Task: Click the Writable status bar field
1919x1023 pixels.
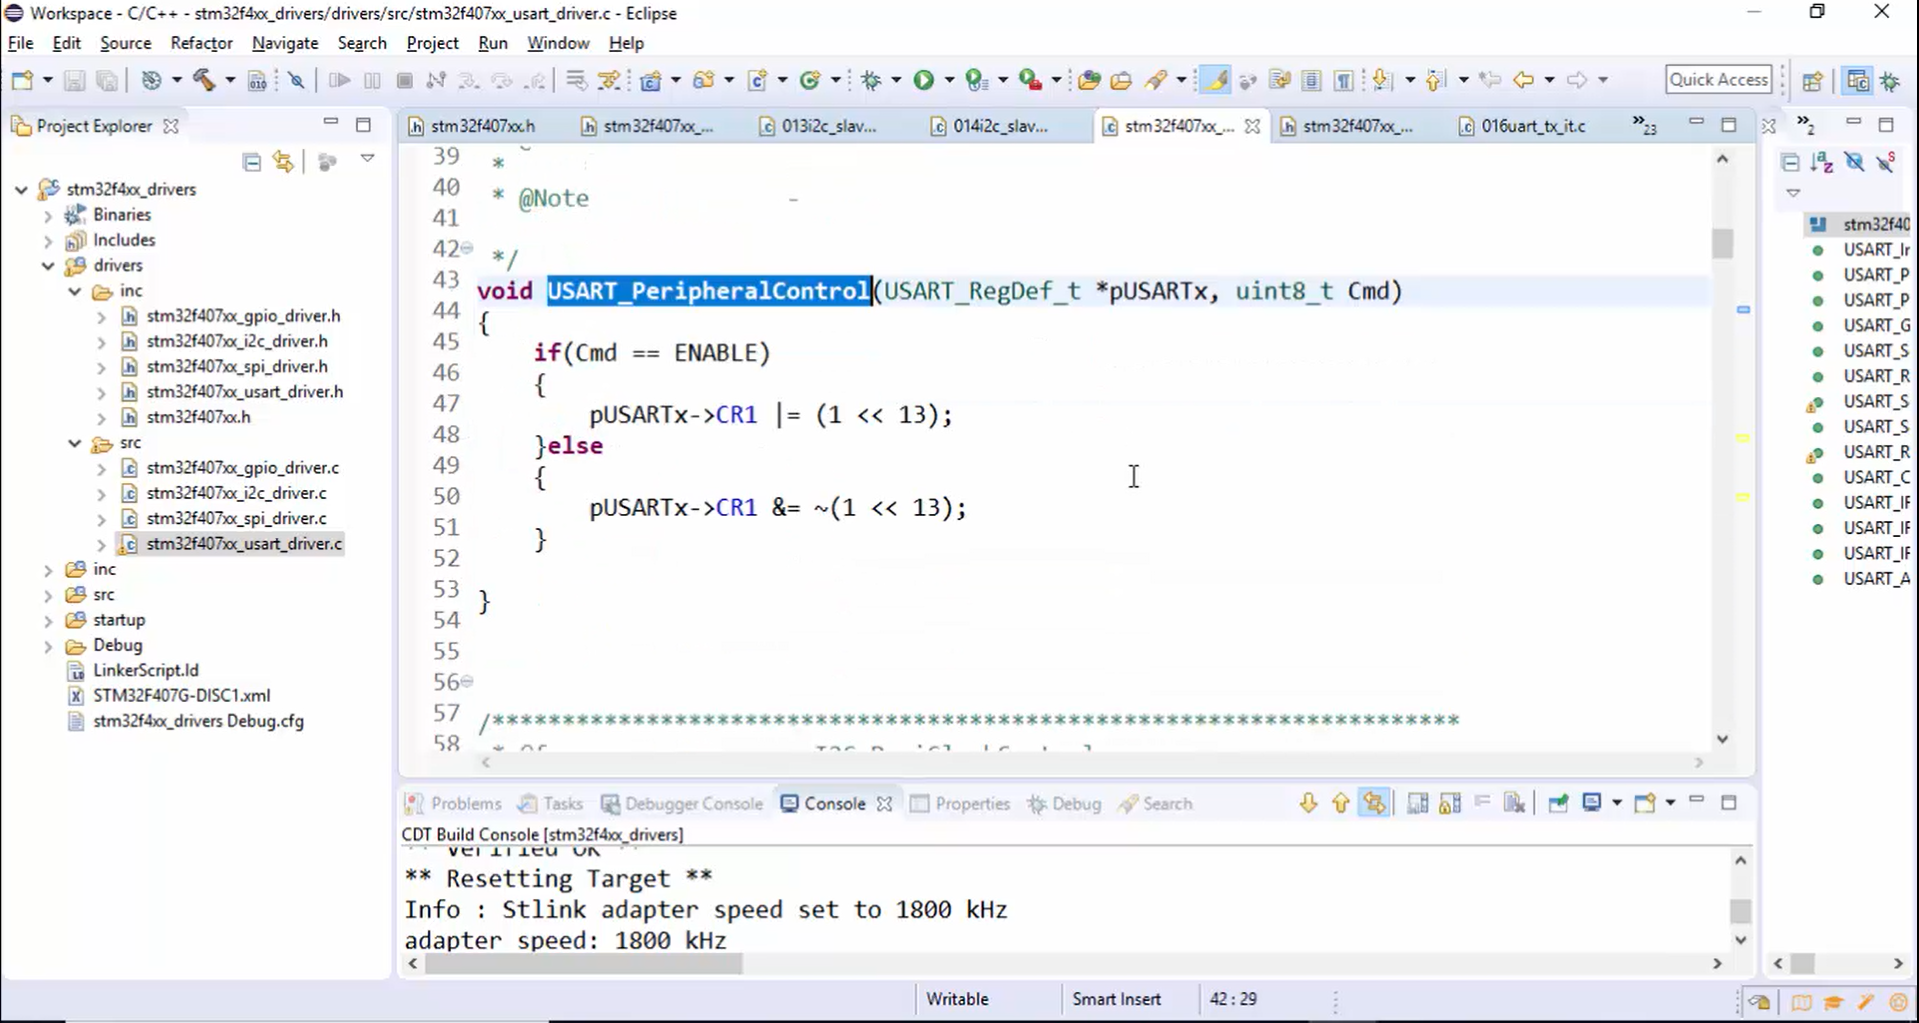Action: pos(957,999)
